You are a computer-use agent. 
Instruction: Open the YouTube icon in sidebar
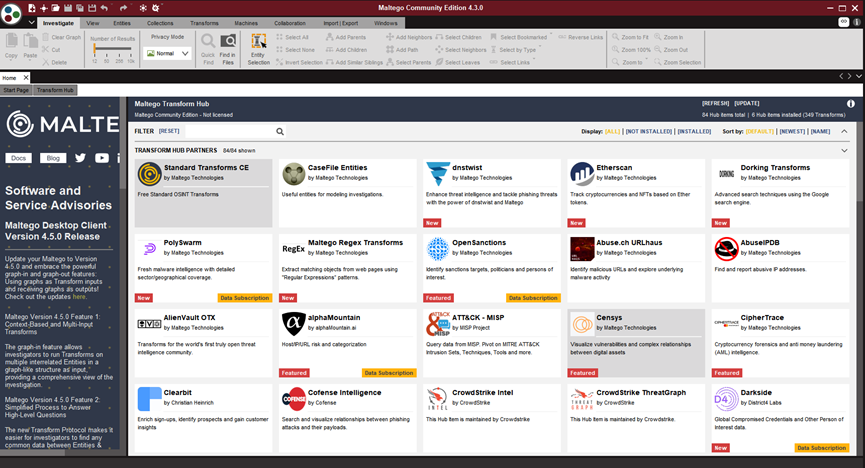tap(102, 158)
